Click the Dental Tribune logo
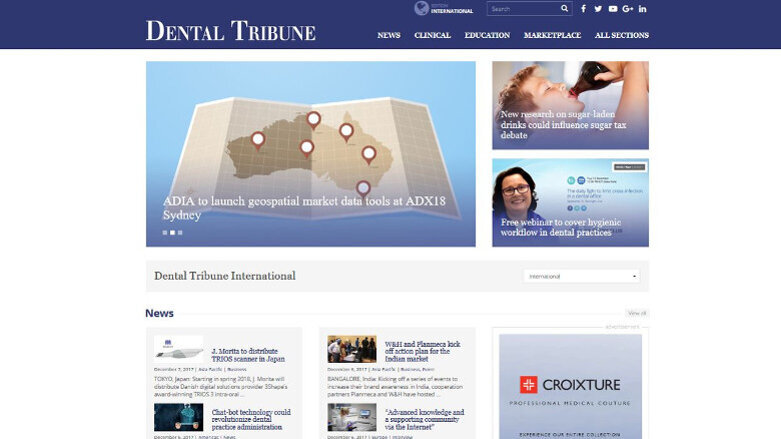781x439 pixels. 231,31
